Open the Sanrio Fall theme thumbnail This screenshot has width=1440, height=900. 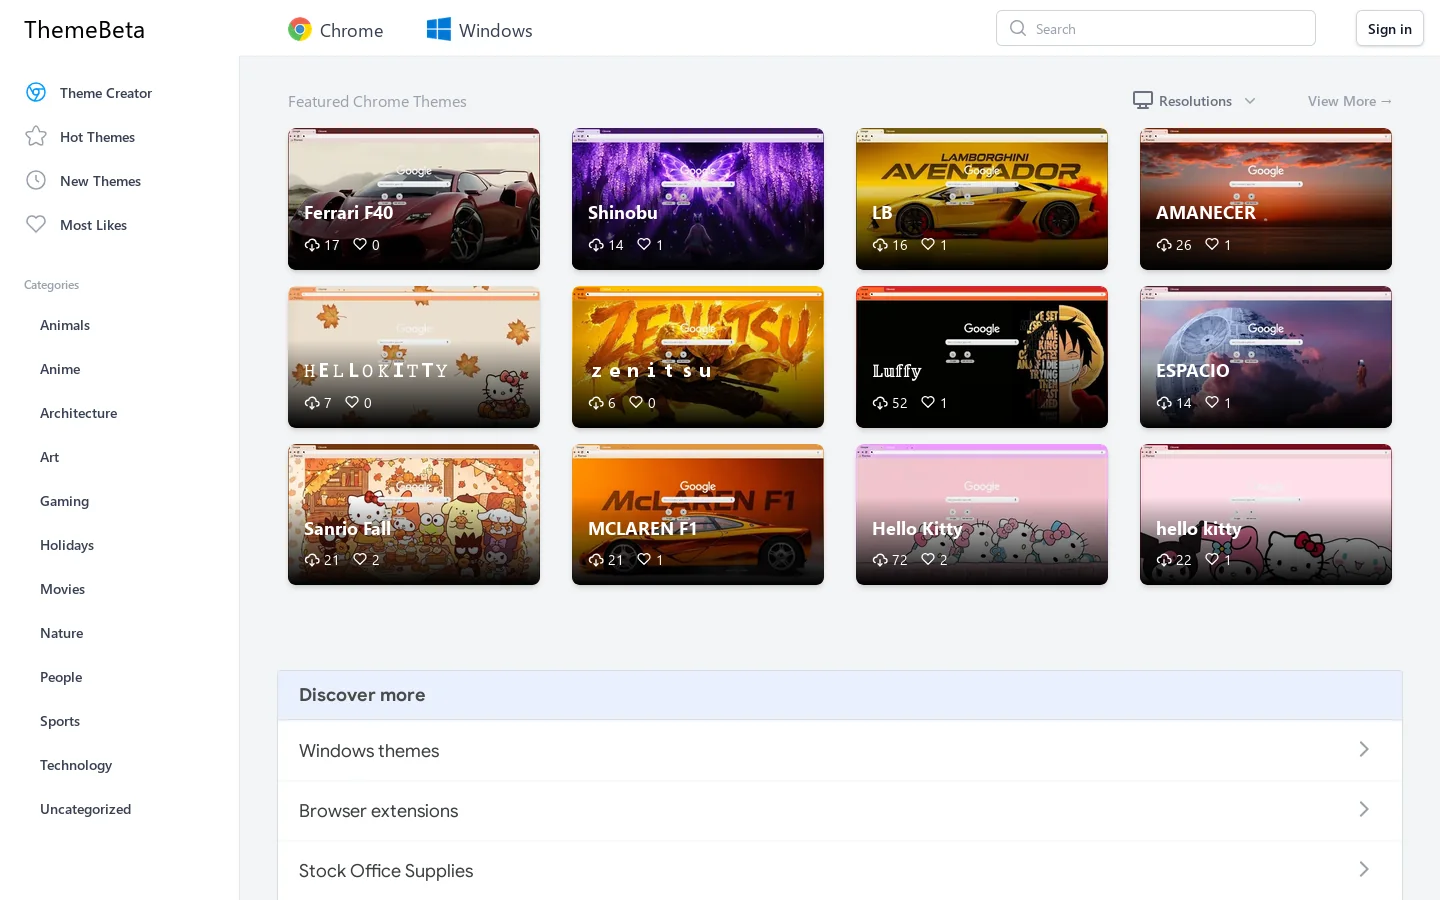[x=414, y=514]
